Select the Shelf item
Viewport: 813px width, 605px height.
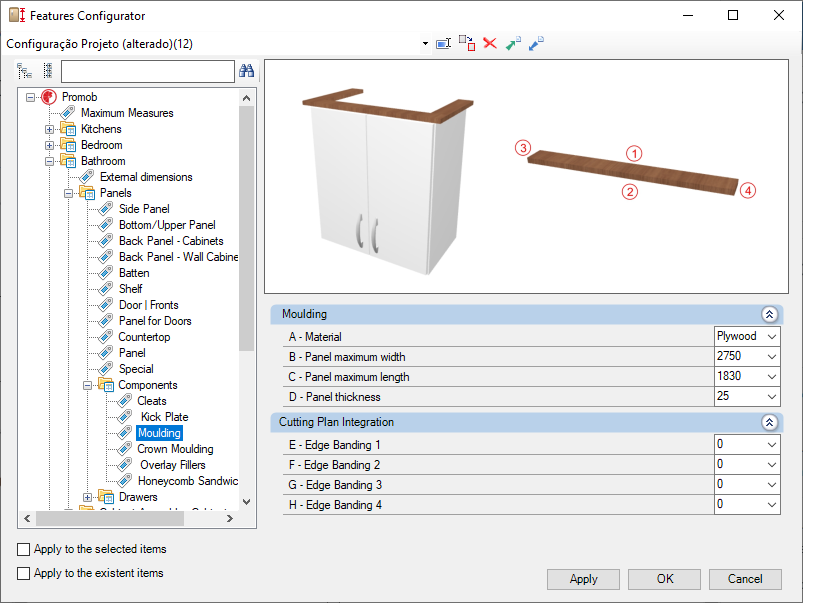pos(130,289)
